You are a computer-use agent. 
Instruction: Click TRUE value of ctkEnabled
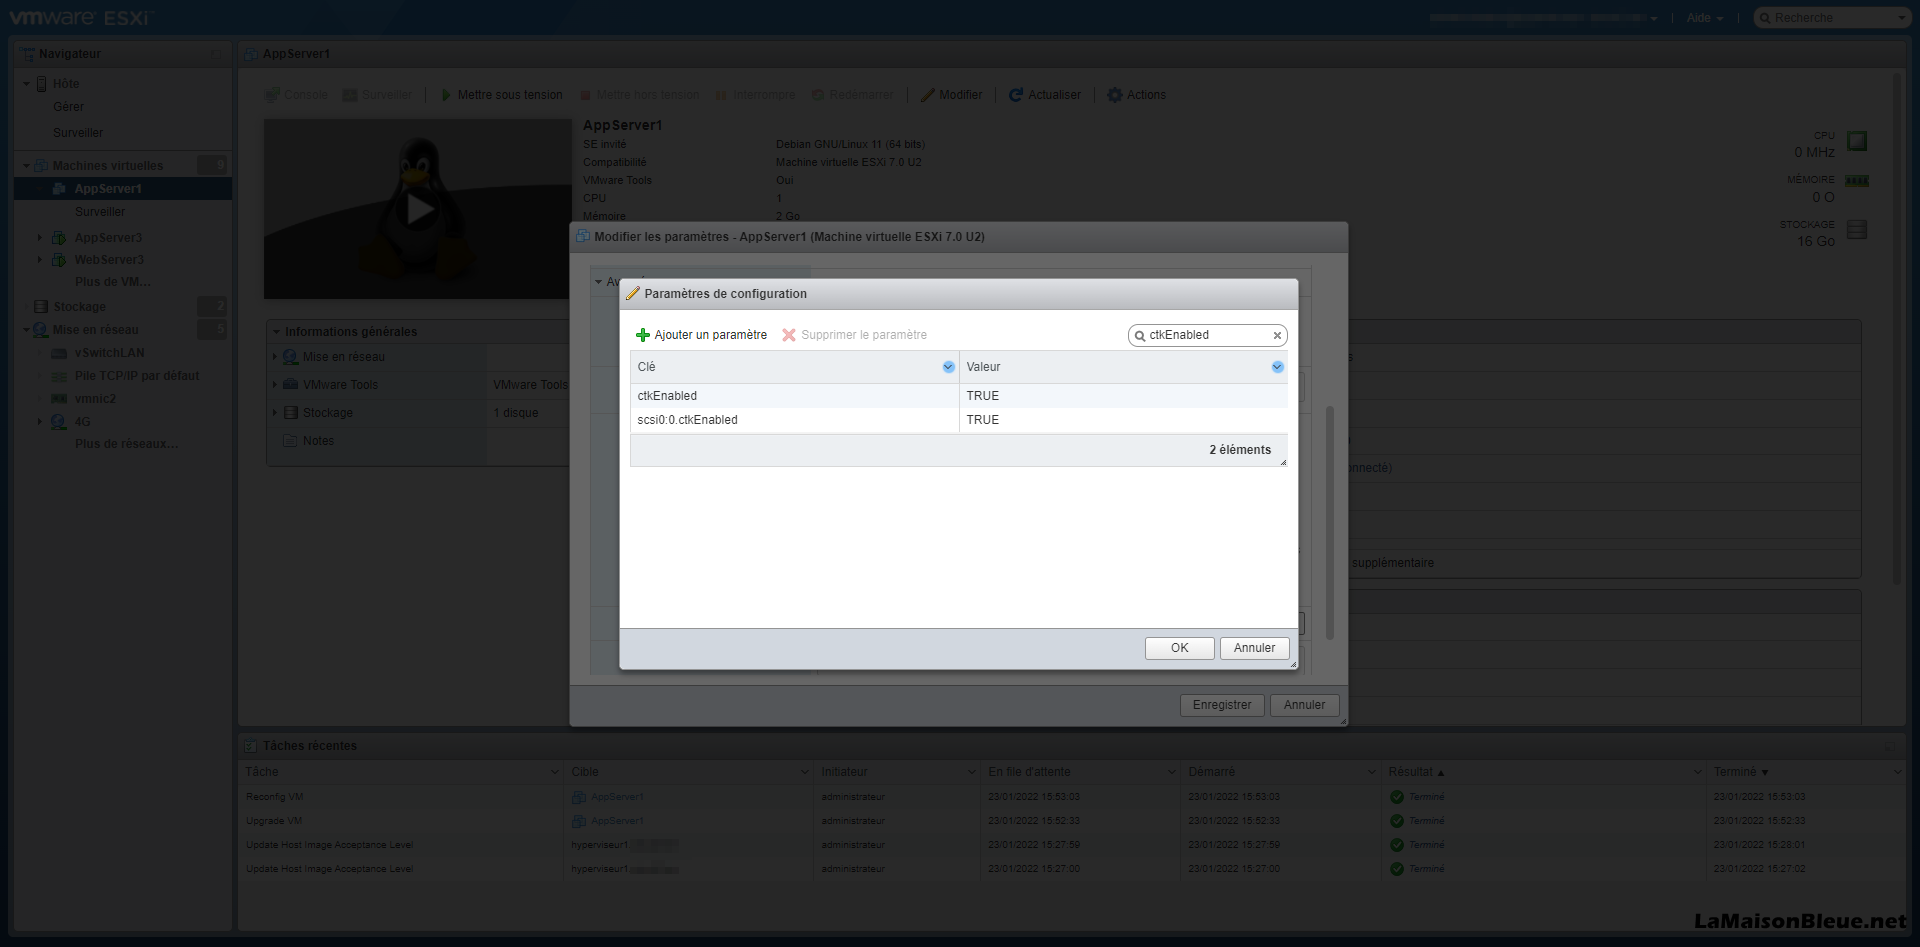click(x=982, y=396)
